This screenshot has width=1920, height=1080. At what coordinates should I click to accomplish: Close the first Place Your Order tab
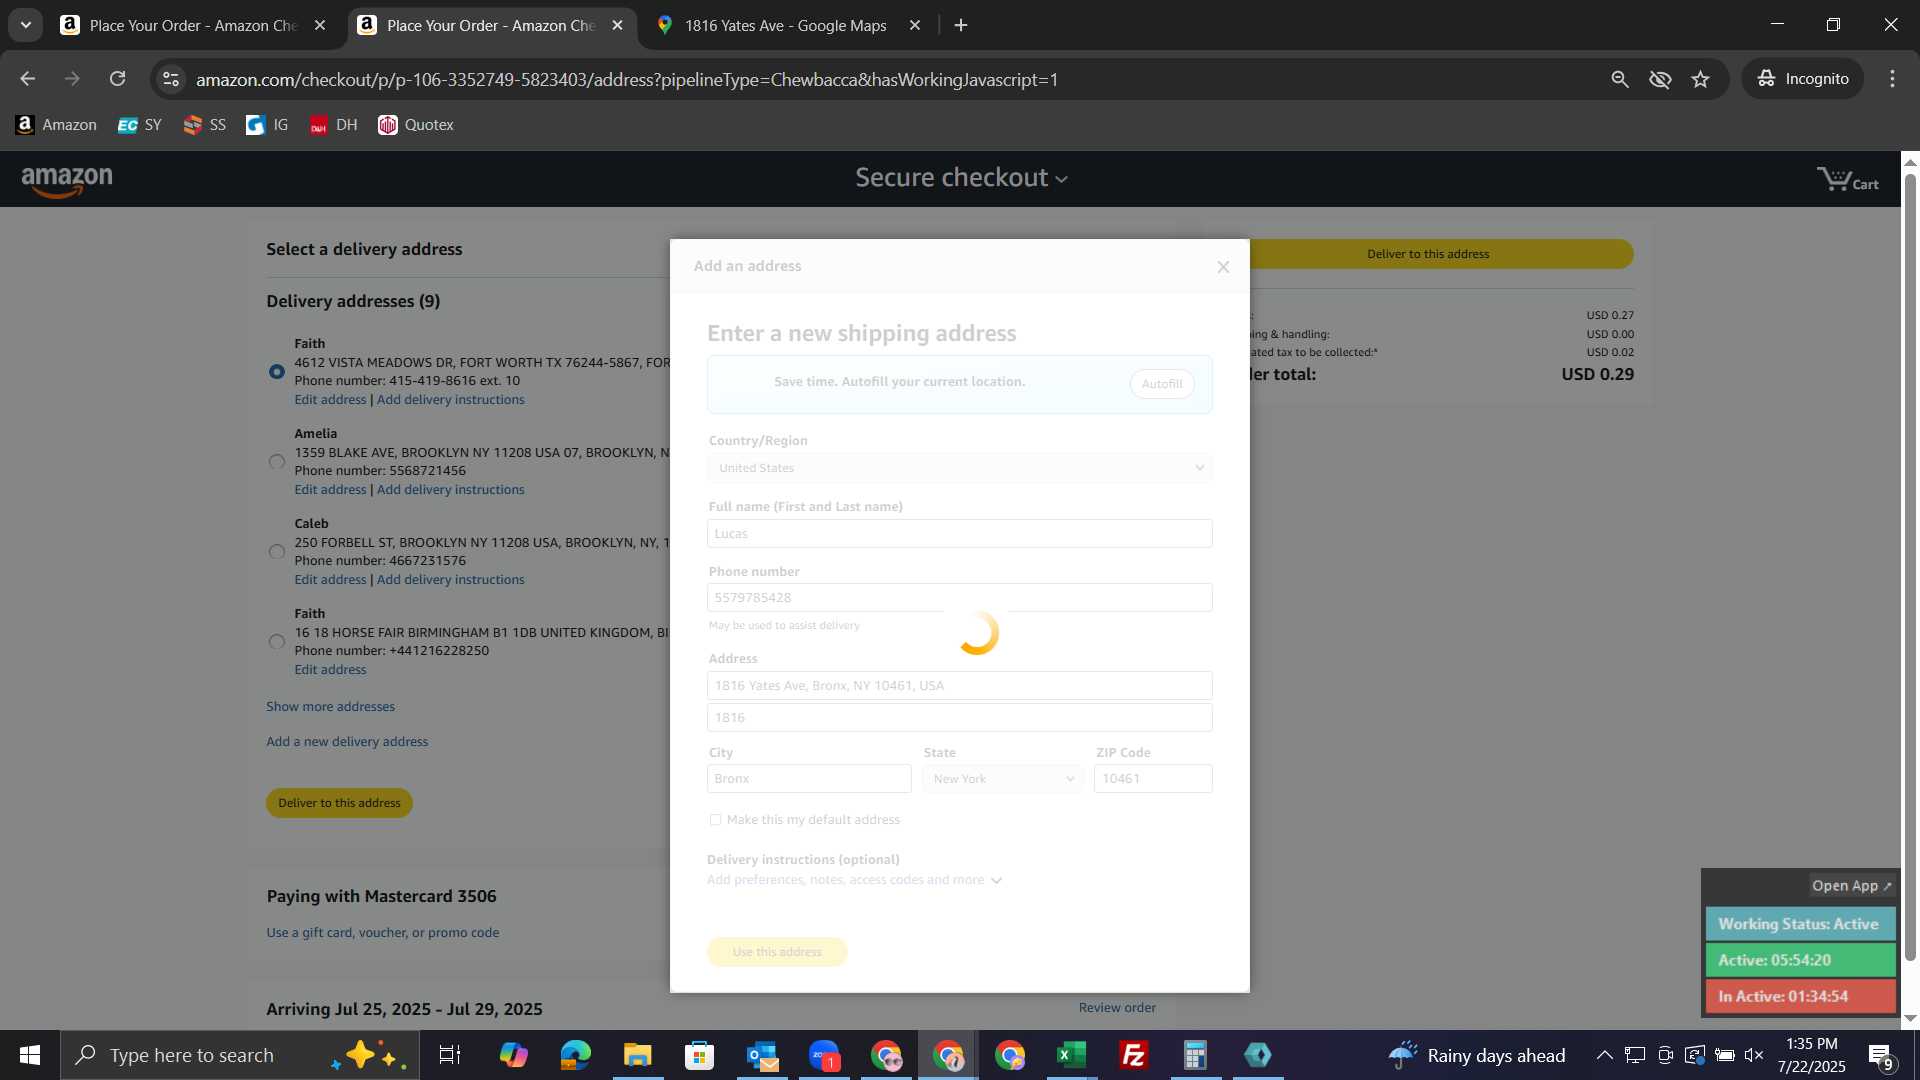(x=320, y=25)
